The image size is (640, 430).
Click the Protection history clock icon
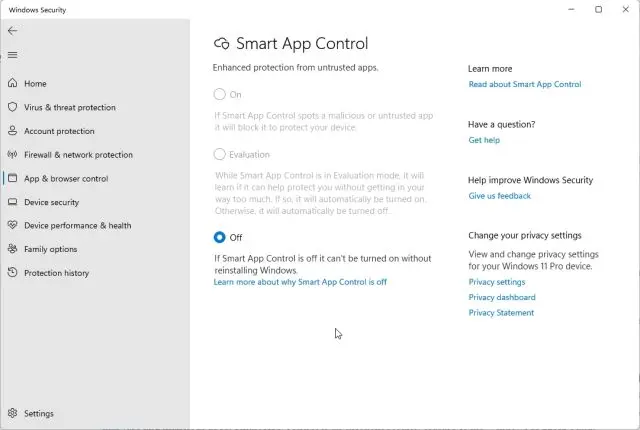(13, 272)
